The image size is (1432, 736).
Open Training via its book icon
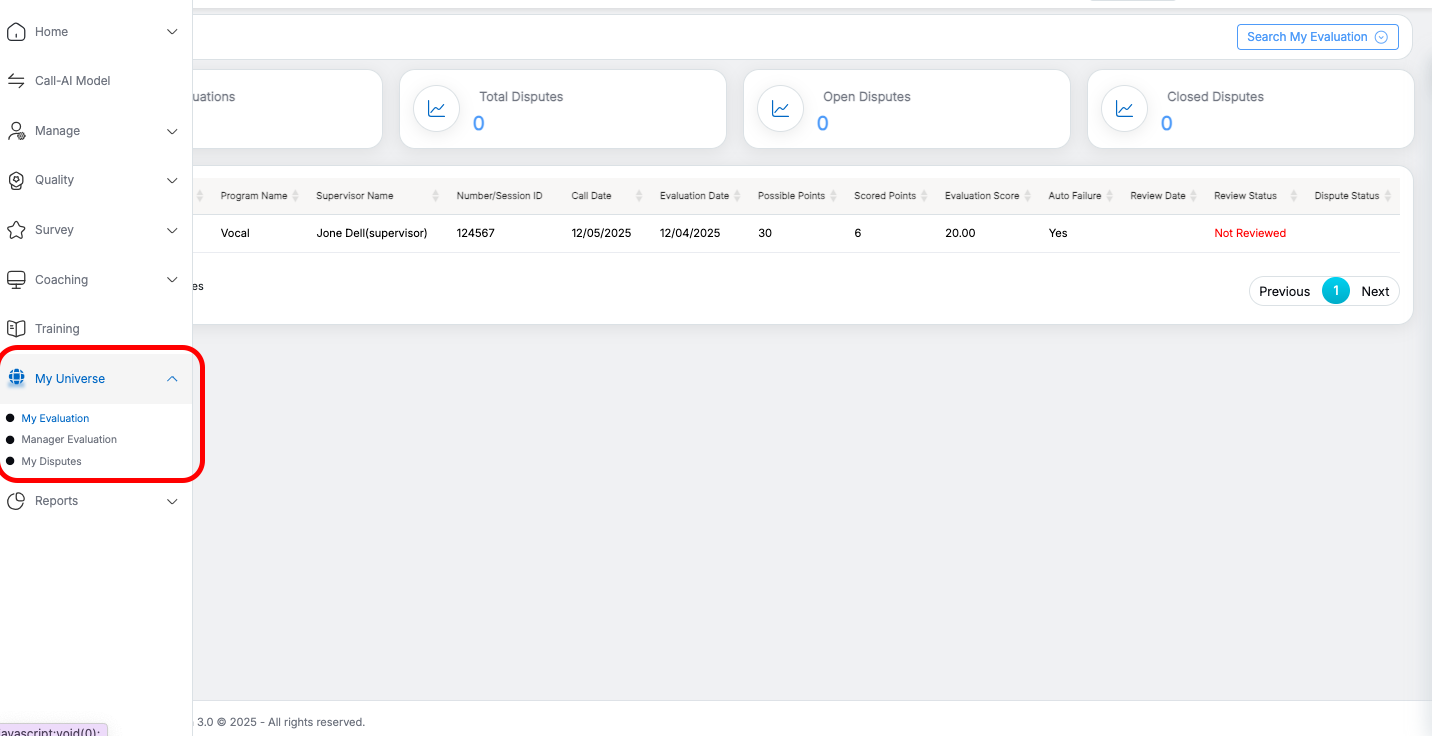point(16,329)
